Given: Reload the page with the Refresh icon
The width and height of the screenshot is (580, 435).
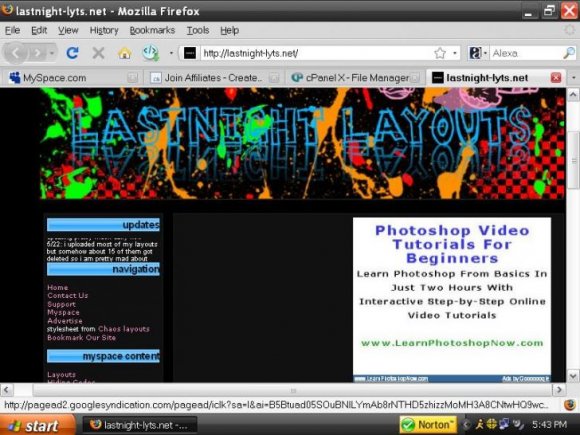Looking at the screenshot, I should click(72, 53).
